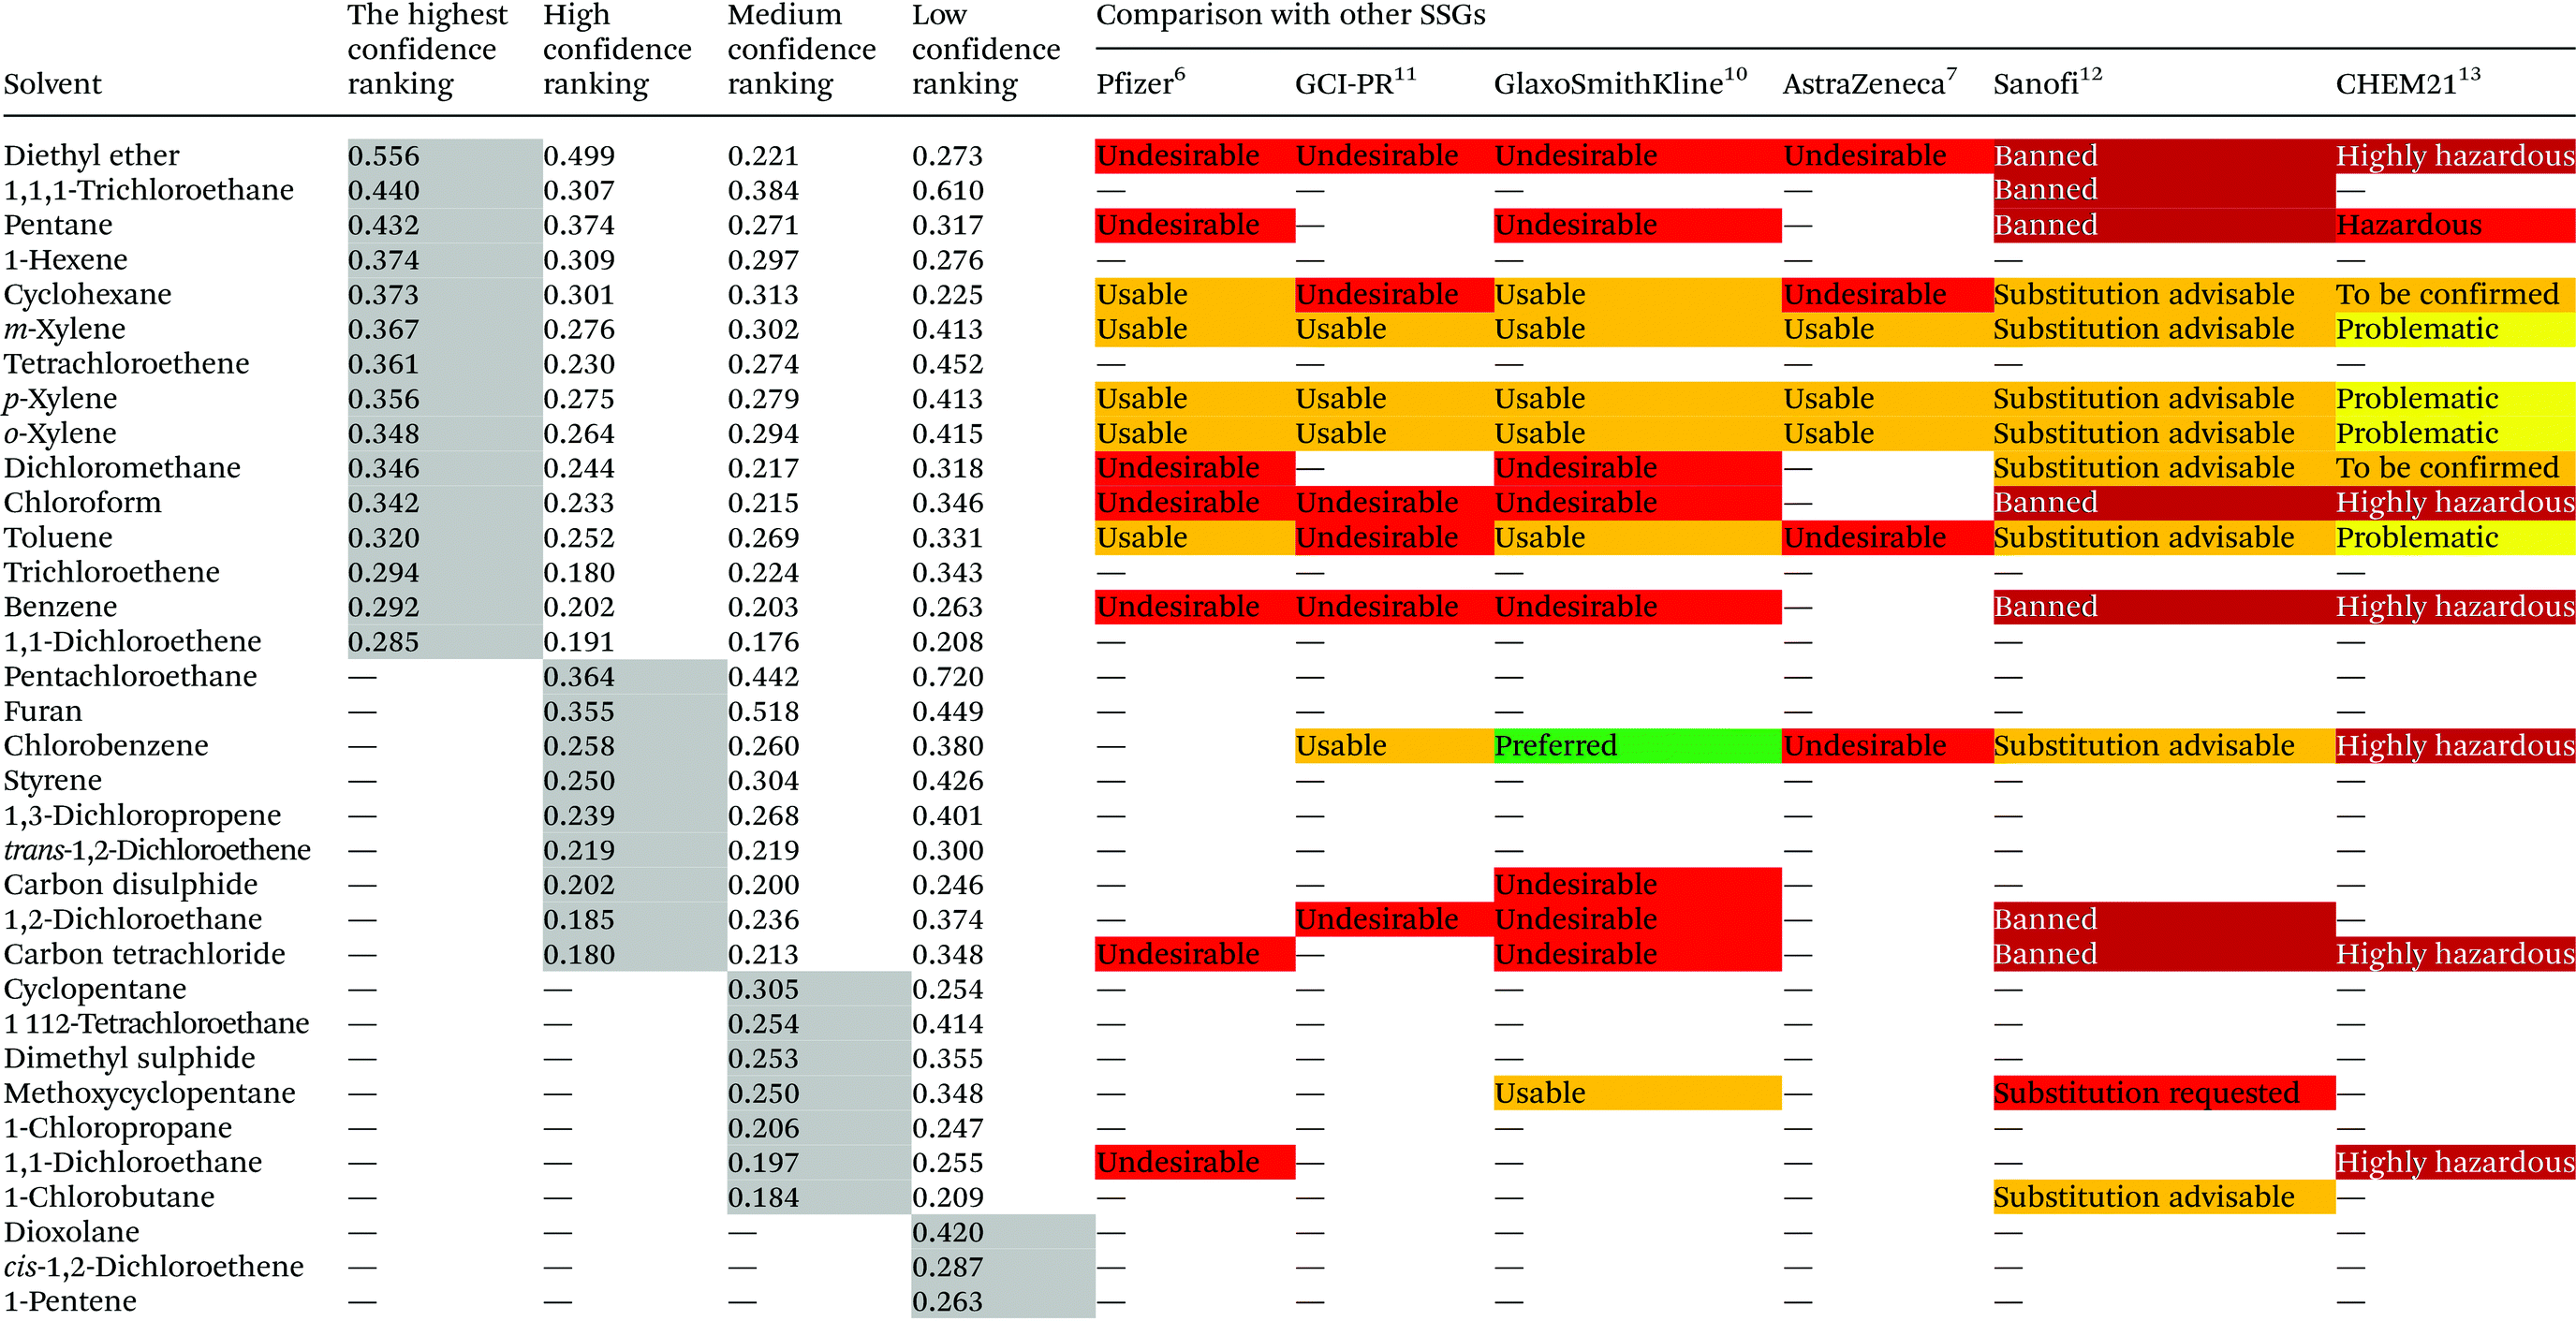Select the '1-Hexene' solvent name
The height and width of the screenshot is (1321, 2576).
tap(65, 260)
